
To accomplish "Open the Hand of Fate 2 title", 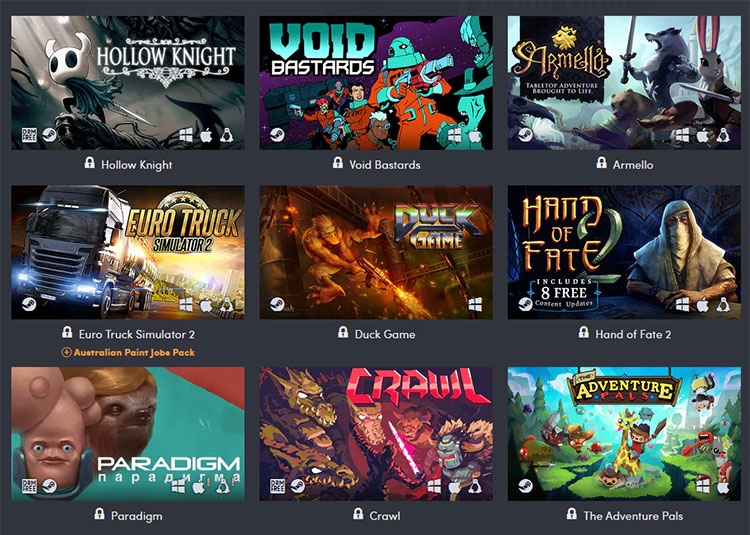I will [633, 334].
